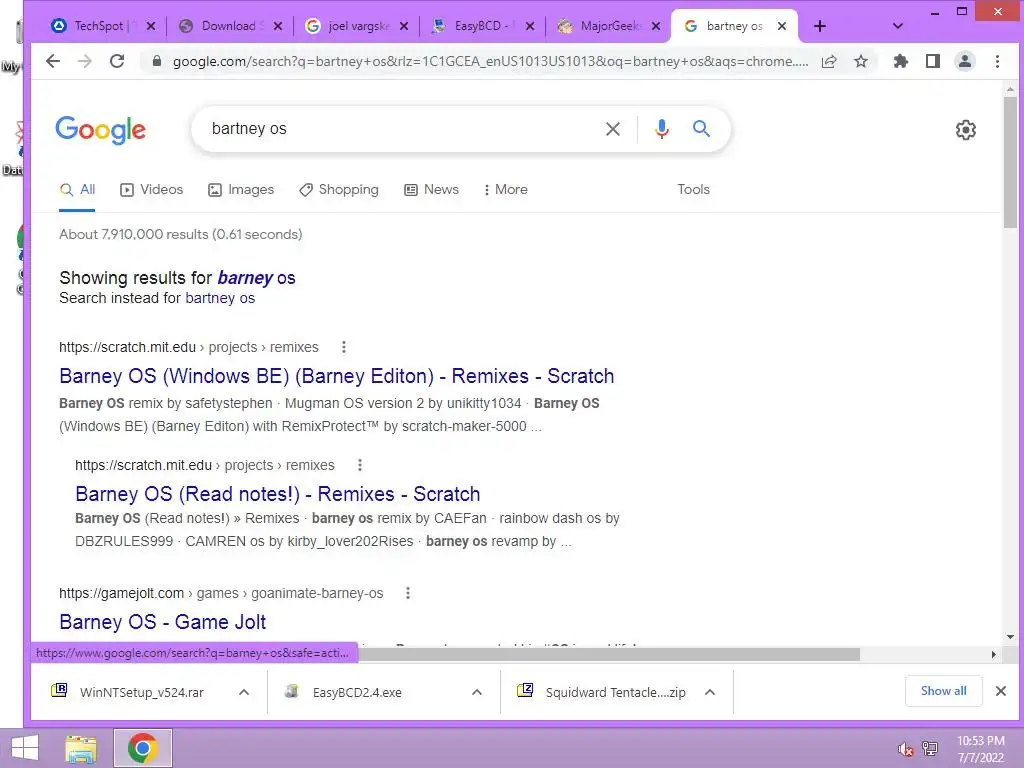Clear the search box with the X
Viewport: 1024px width, 768px height.
(613, 129)
